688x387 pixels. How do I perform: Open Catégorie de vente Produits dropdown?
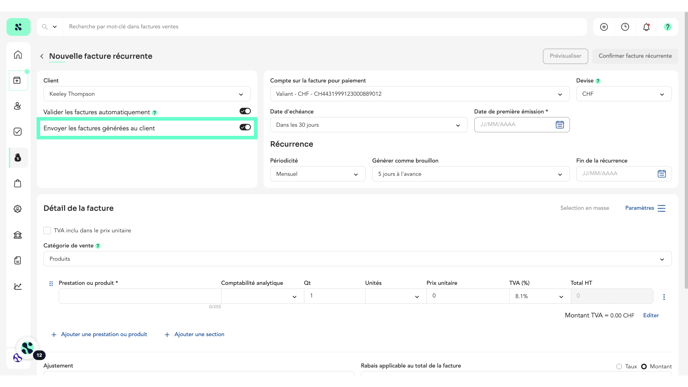(x=357, y=259)
